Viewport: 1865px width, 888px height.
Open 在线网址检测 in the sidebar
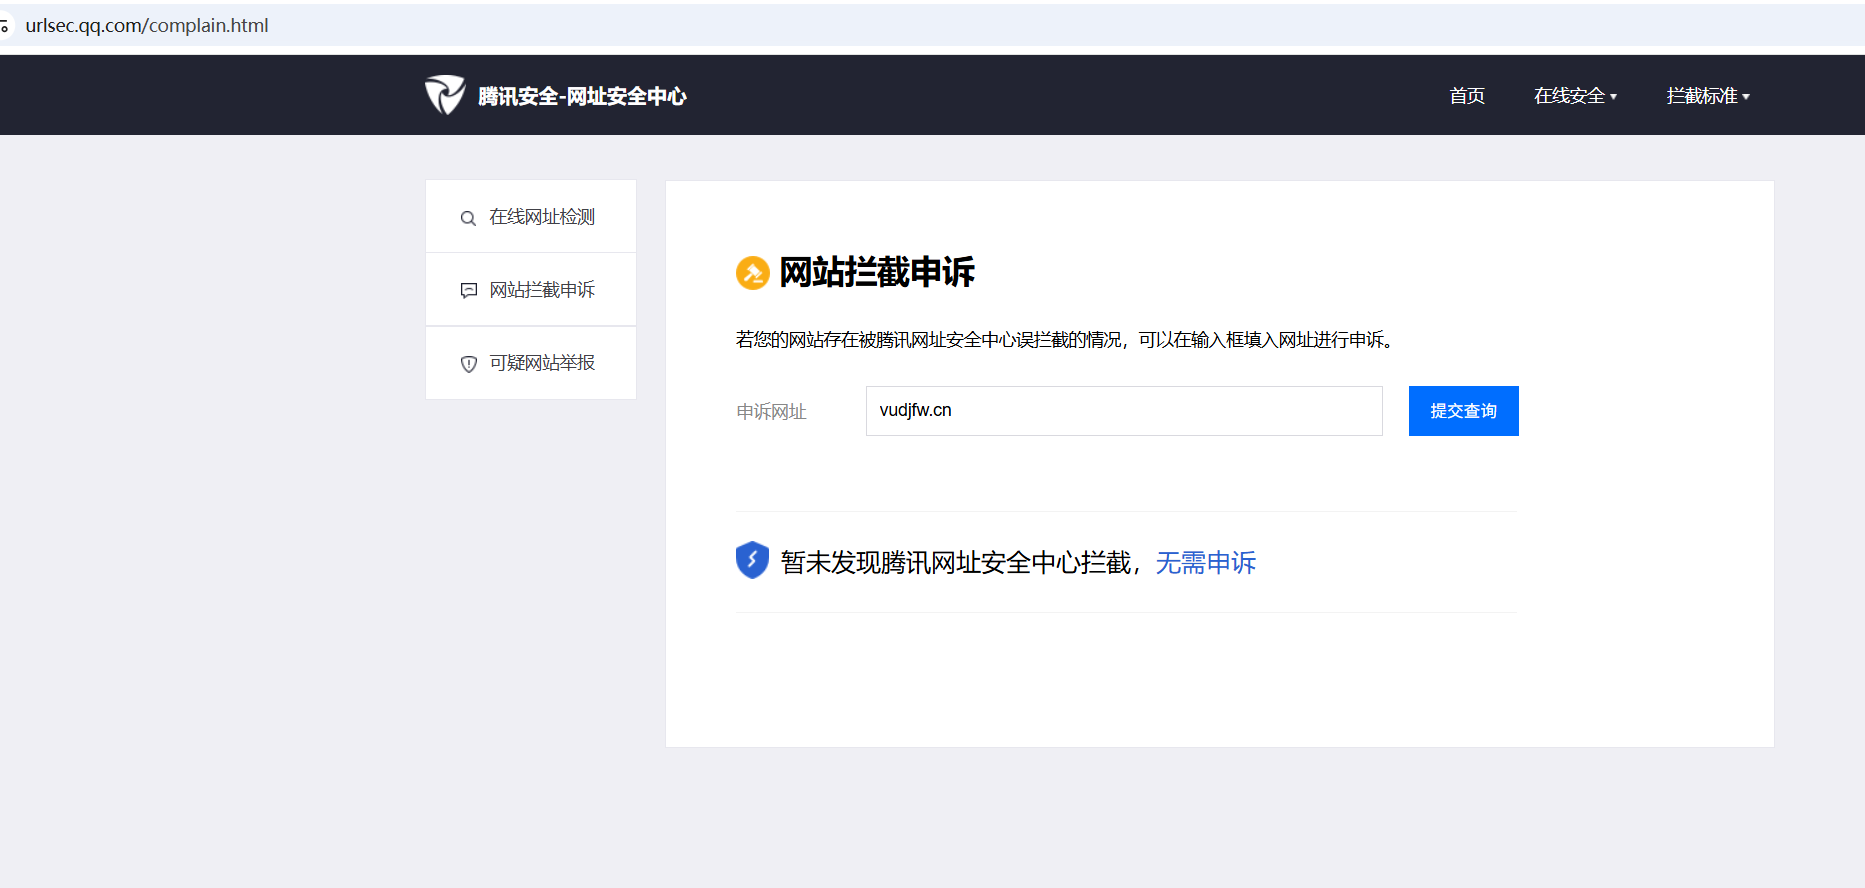[x=531, y=217]
